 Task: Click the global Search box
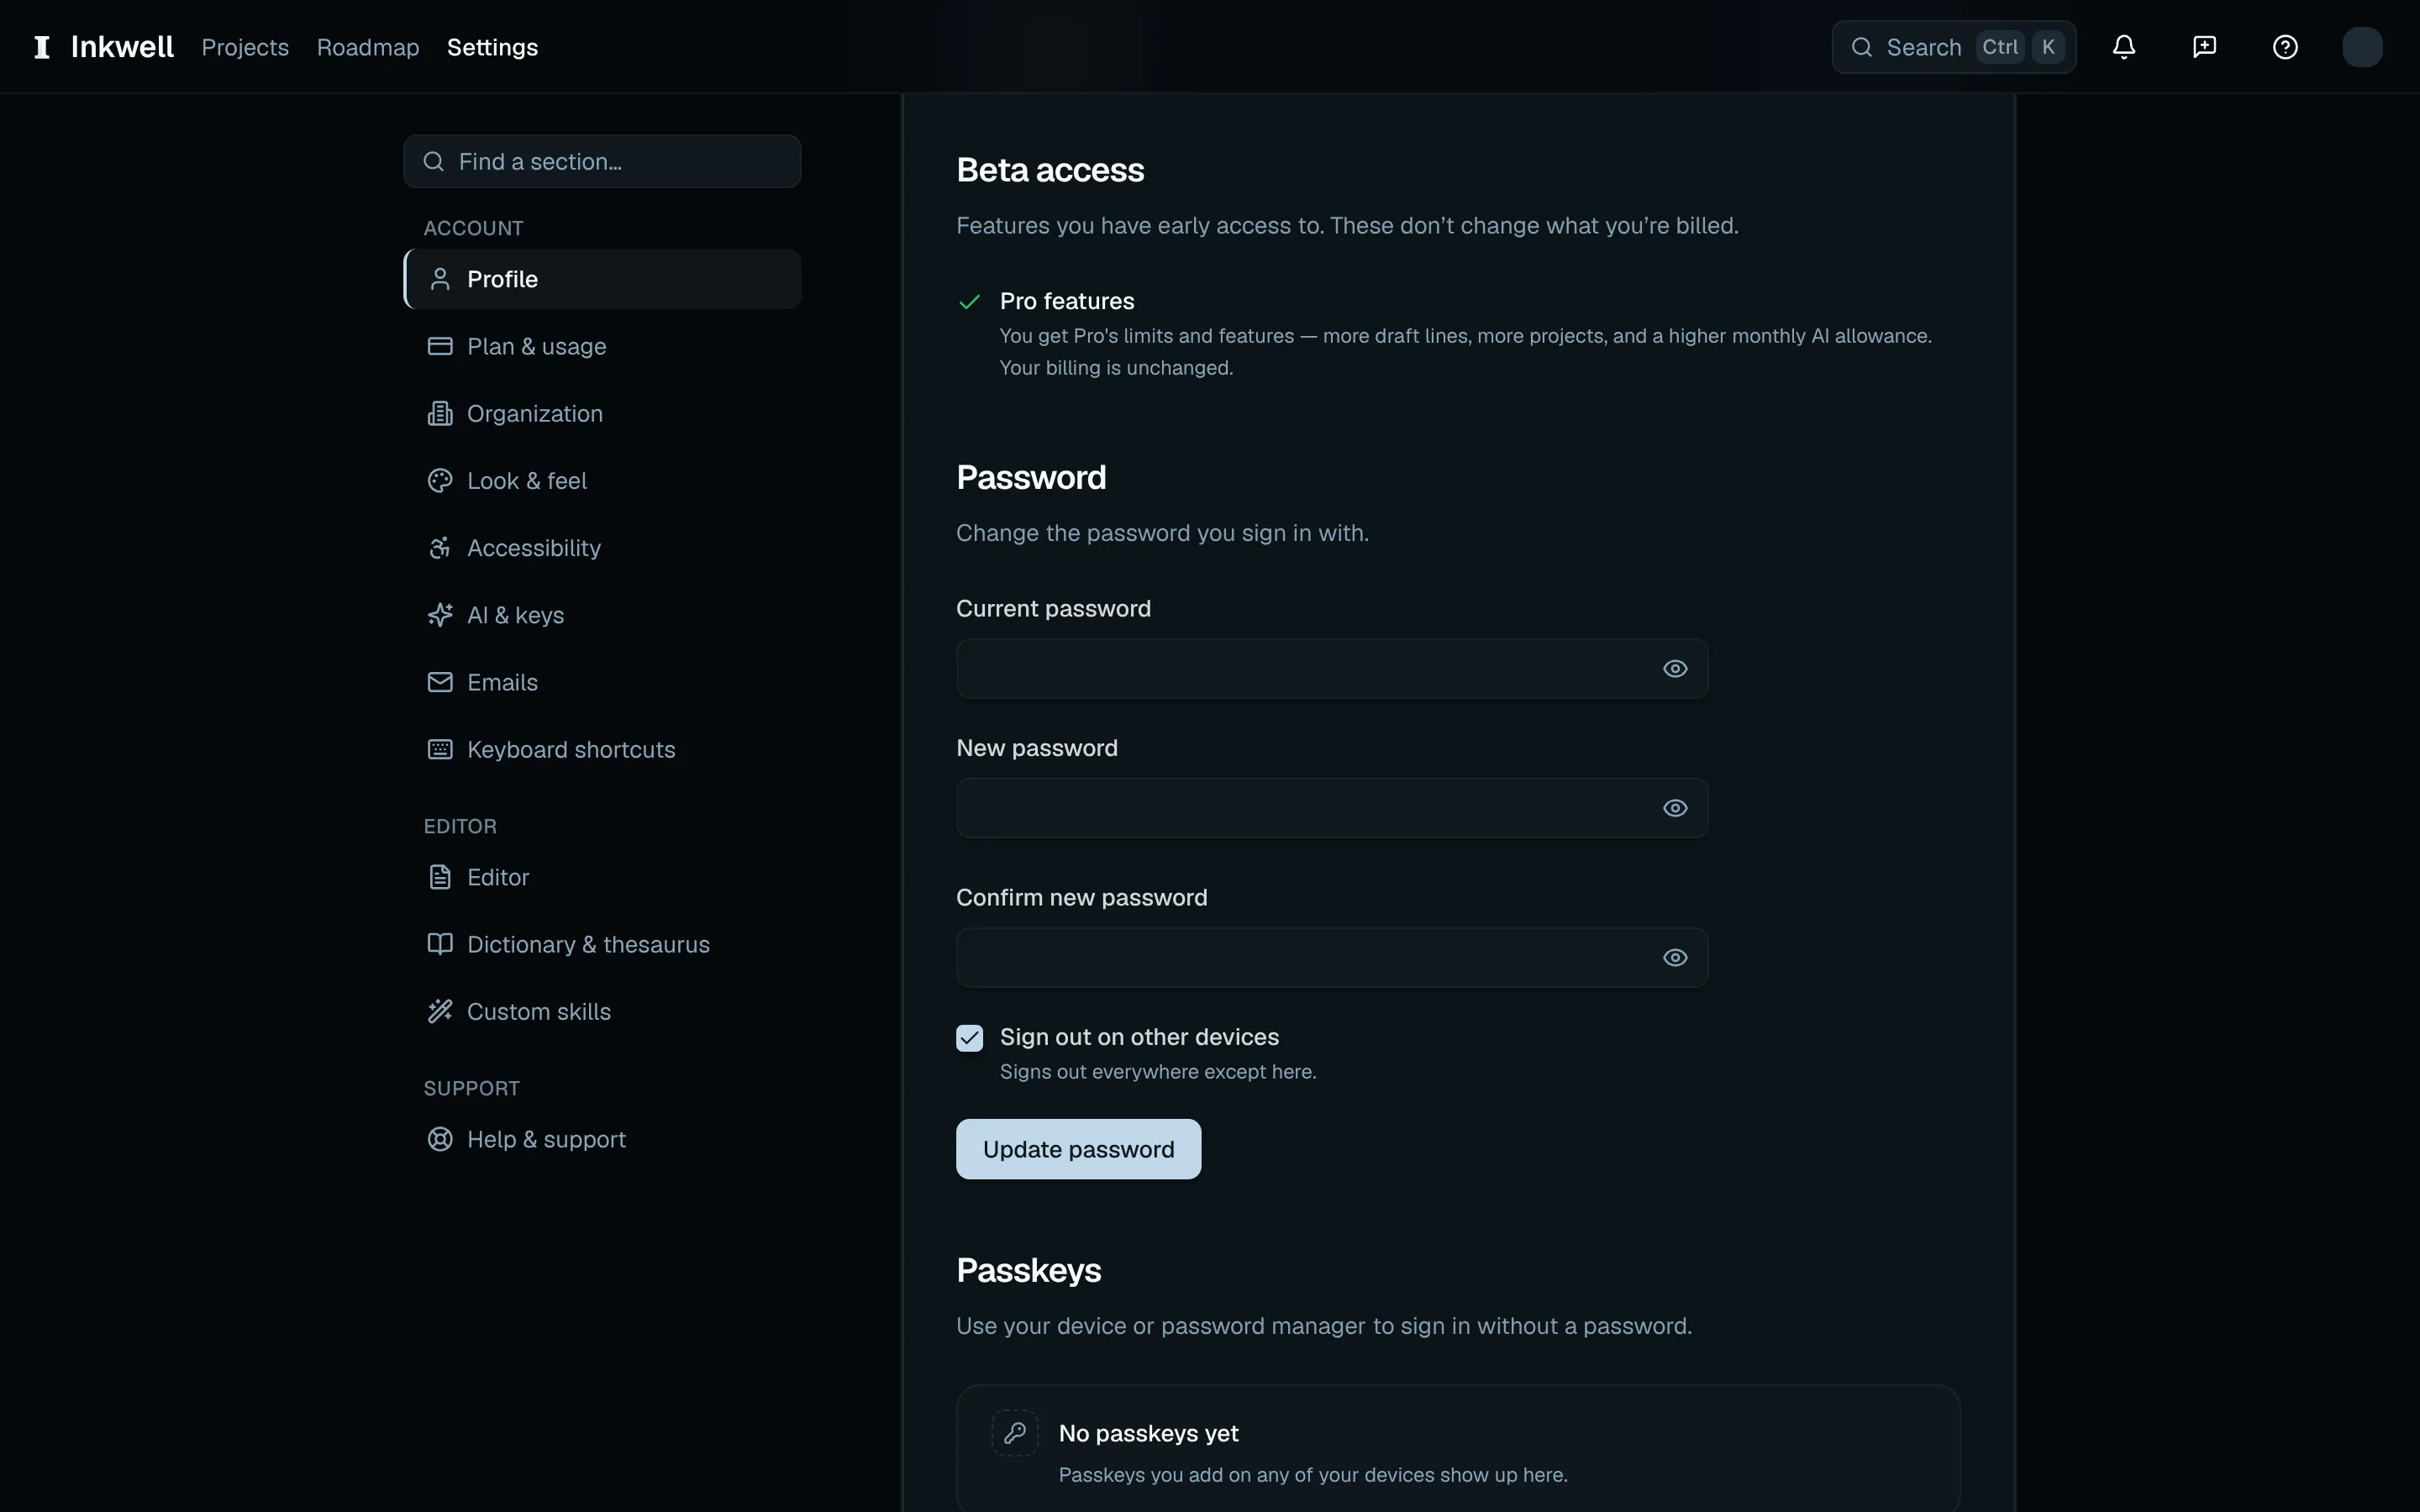click(1953, 47)
